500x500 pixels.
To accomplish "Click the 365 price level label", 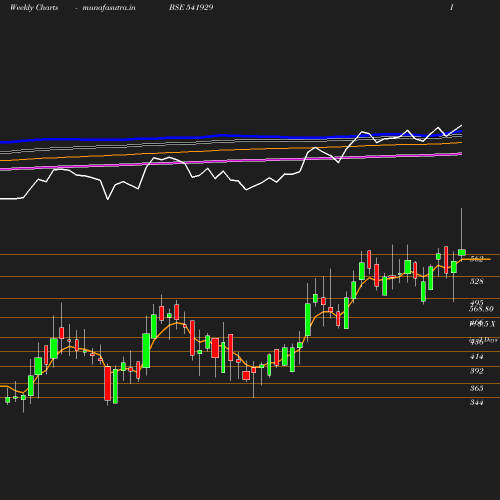I will 477,388.
